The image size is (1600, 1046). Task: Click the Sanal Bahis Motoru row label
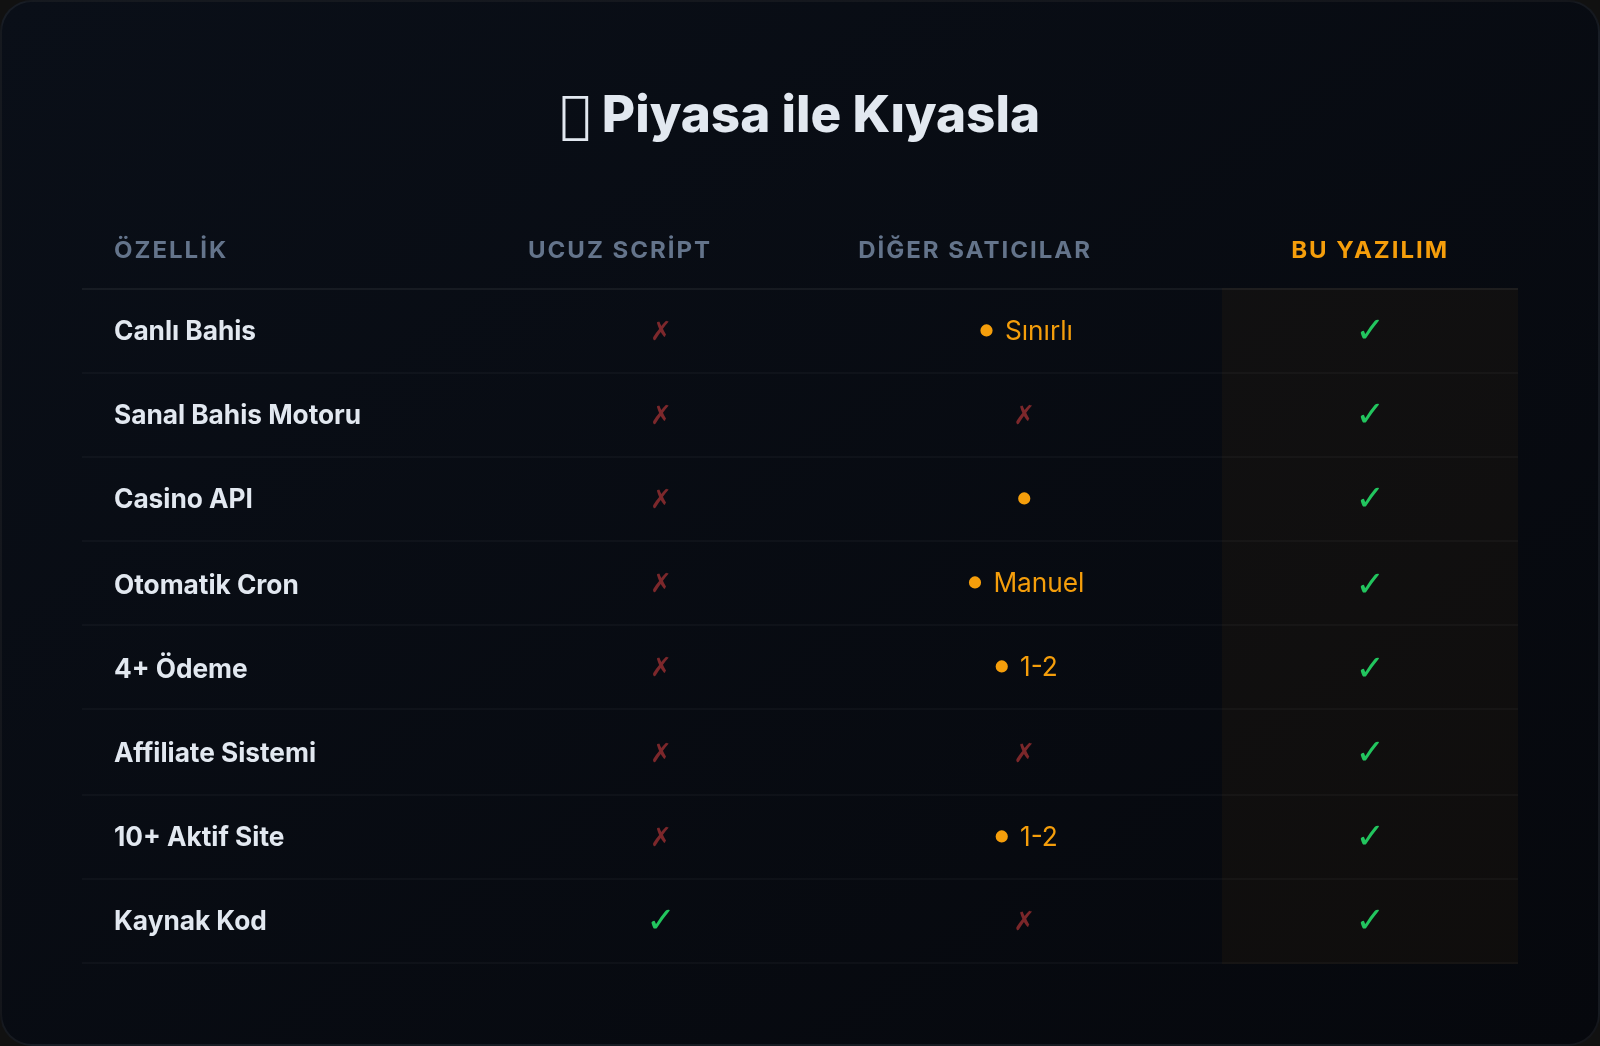[x=237, y=415]
